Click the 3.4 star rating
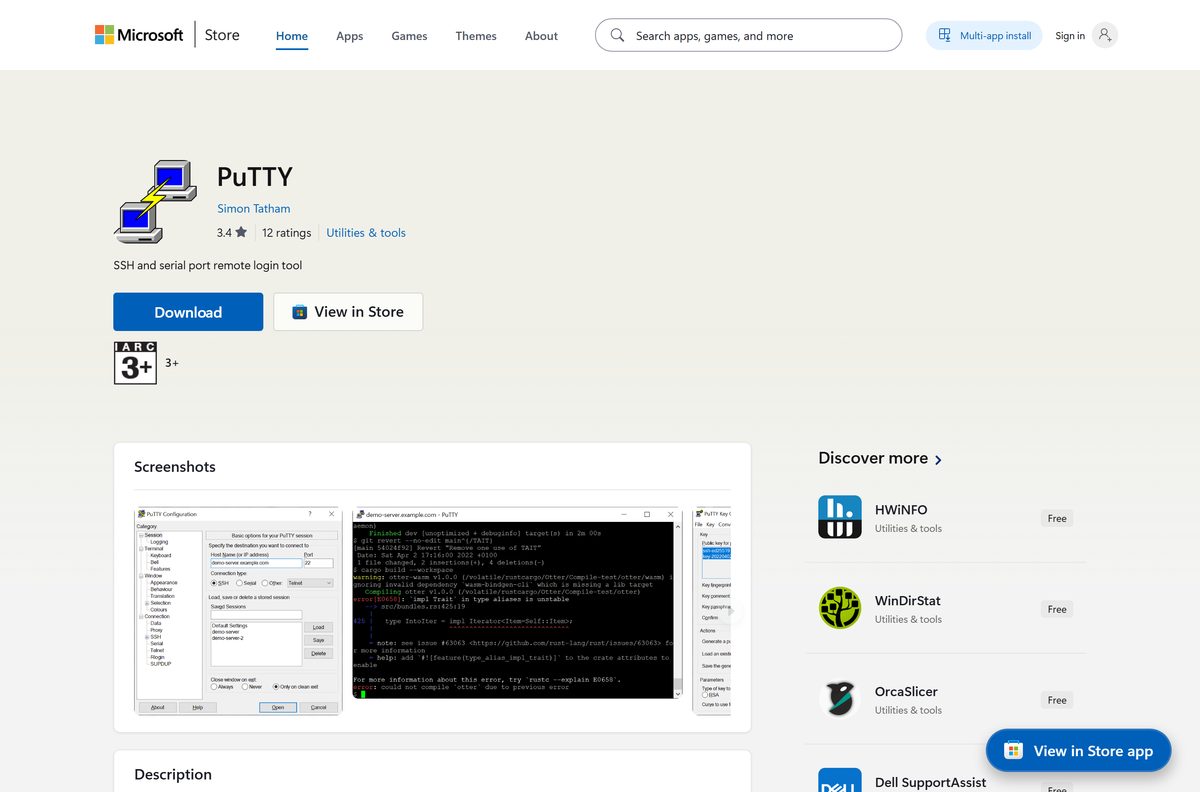 [232, 232]
